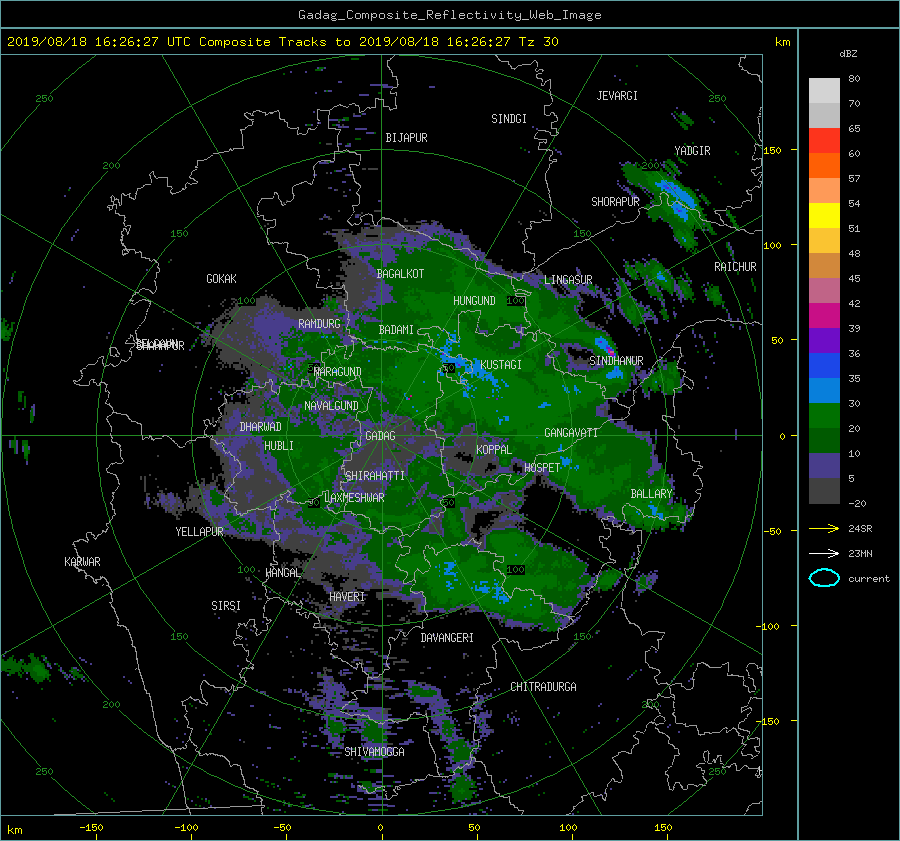The height and width of the screenshot is (841, 900).
Task: Click the GOKAK town label
Action: tap(221, 279)
